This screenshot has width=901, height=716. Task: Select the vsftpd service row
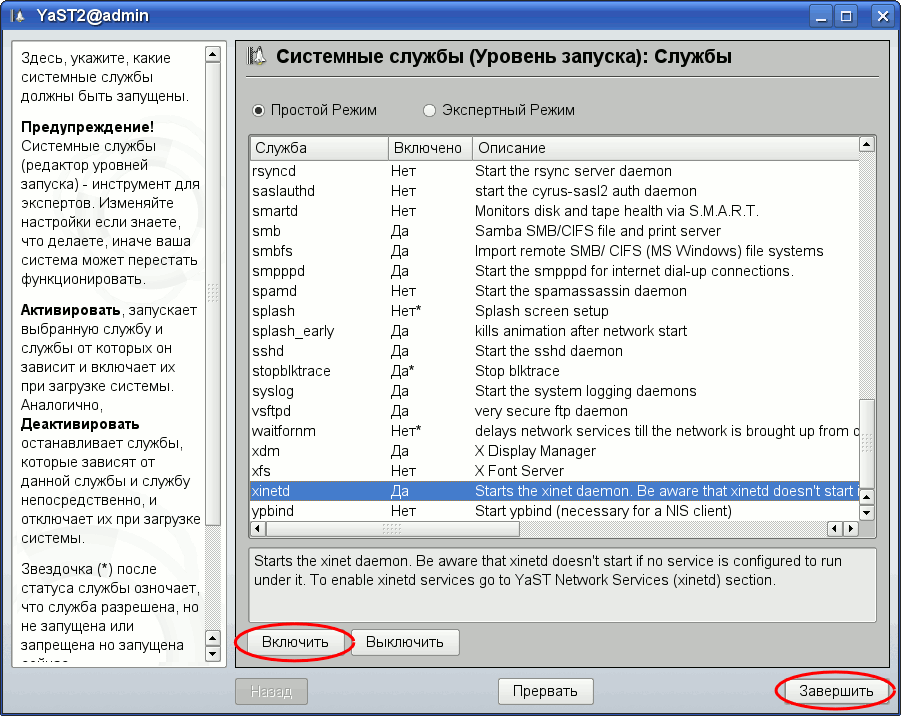pos(555,411)
